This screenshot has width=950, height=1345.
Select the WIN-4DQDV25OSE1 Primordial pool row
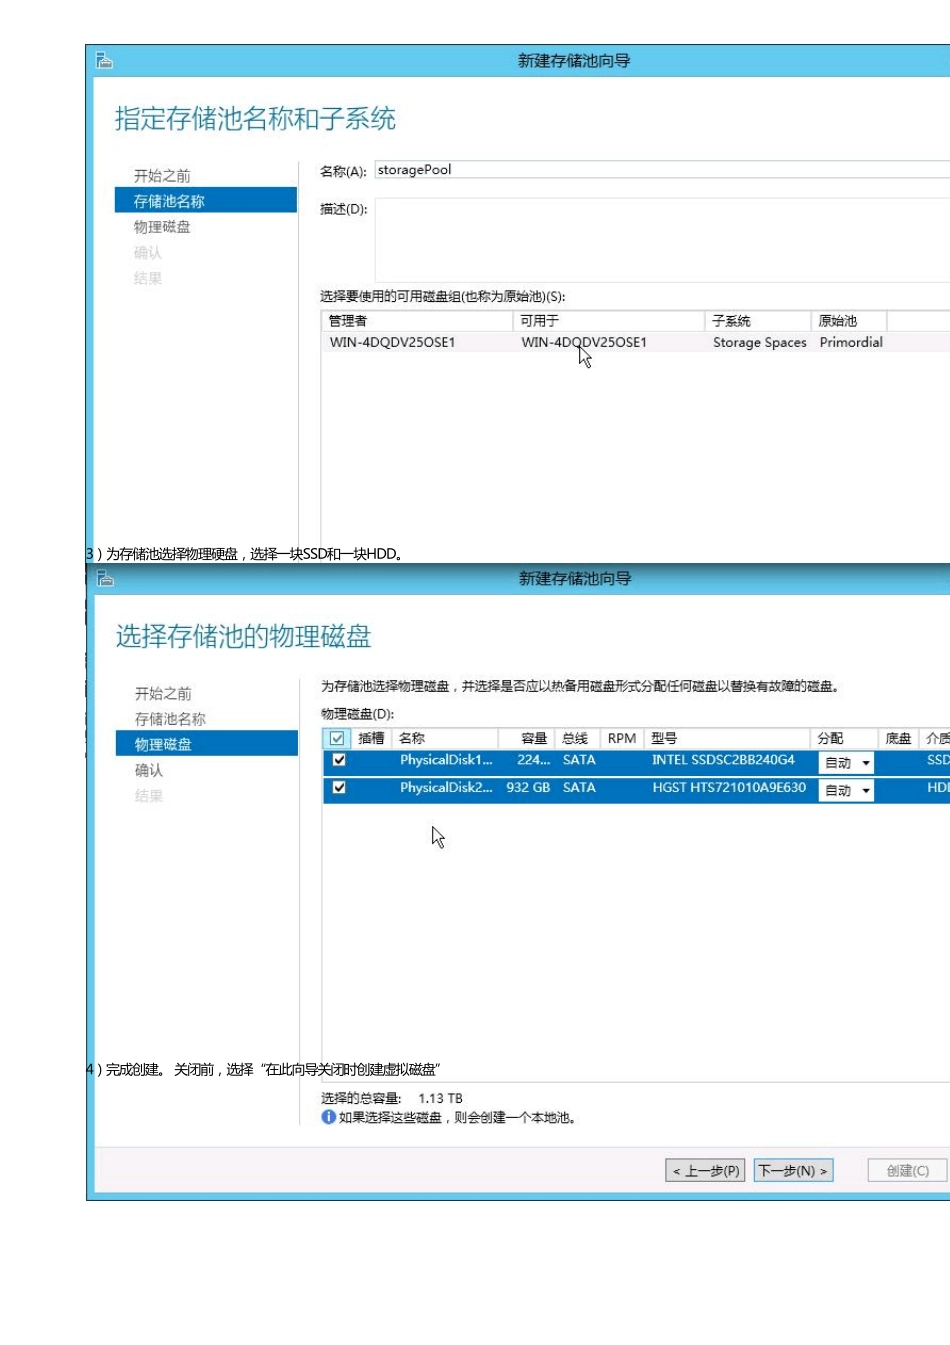coord(635,342)
